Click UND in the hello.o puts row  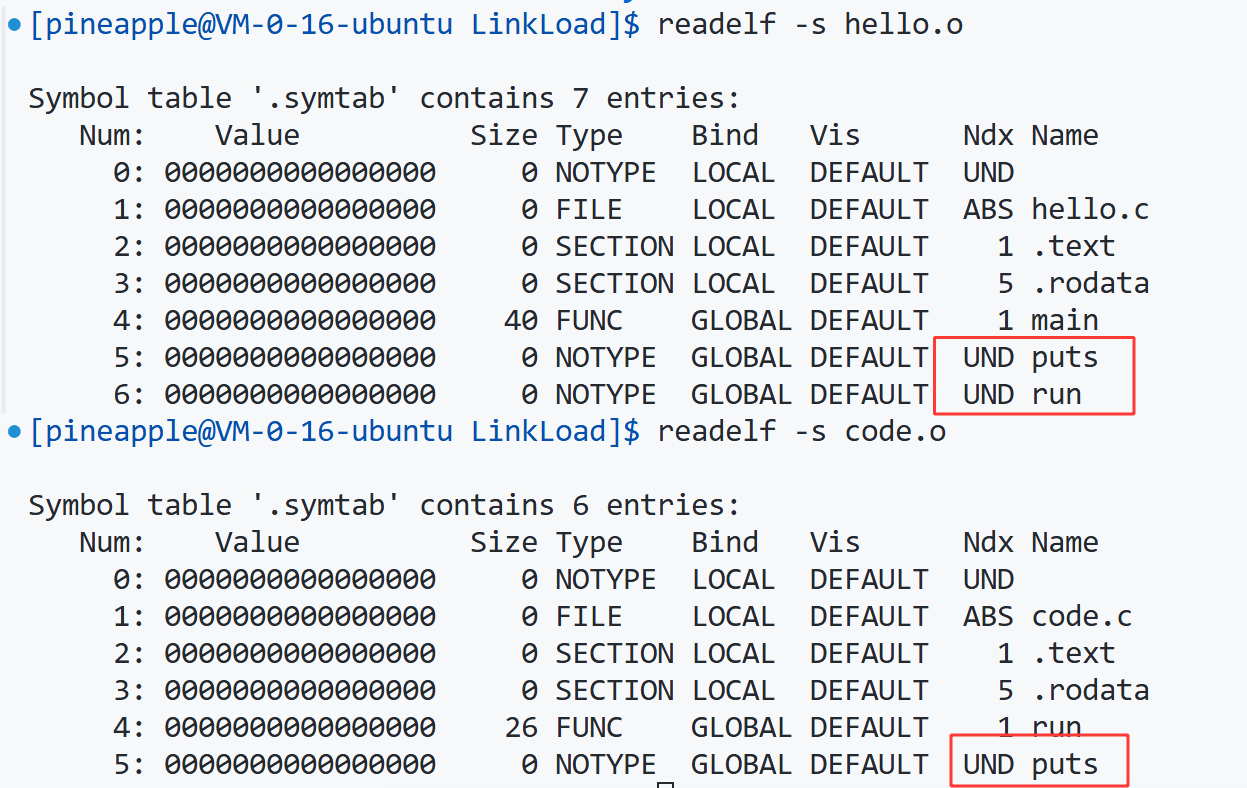pyautogui.click(x=988, y=358)
